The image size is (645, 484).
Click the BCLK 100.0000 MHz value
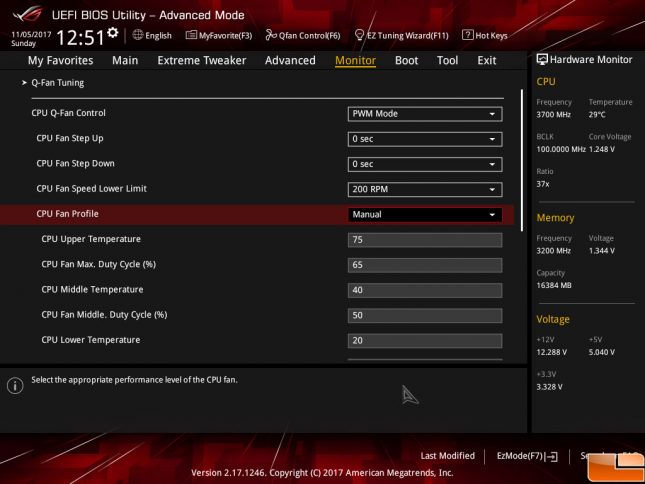coord(561,149)
